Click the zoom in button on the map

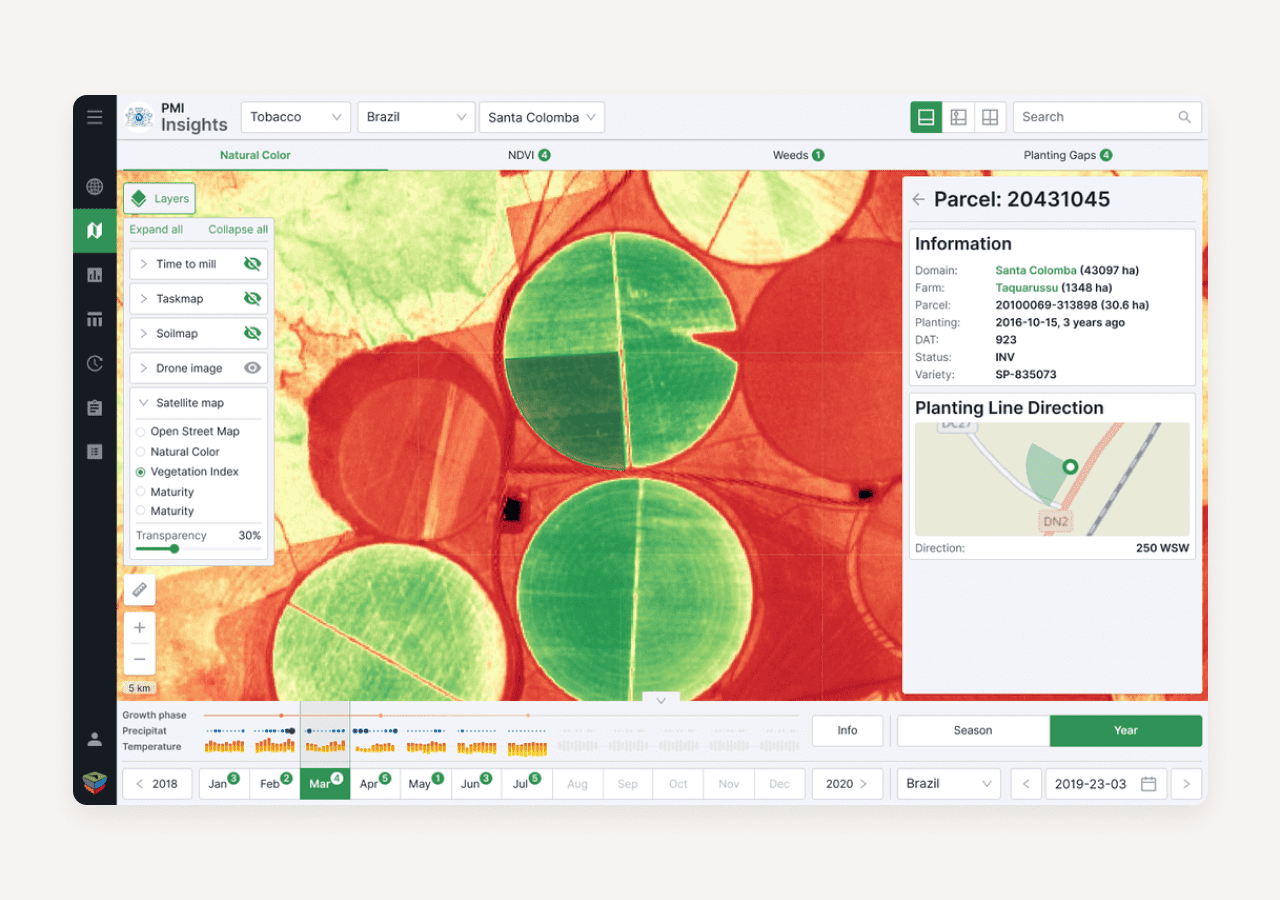[x=139, y=627]
